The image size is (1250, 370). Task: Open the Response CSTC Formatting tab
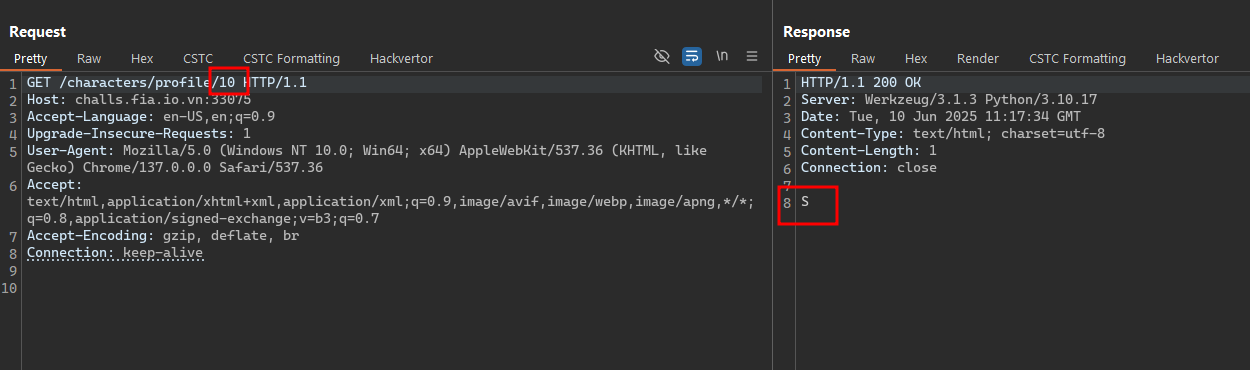(x=1077, y=59)
